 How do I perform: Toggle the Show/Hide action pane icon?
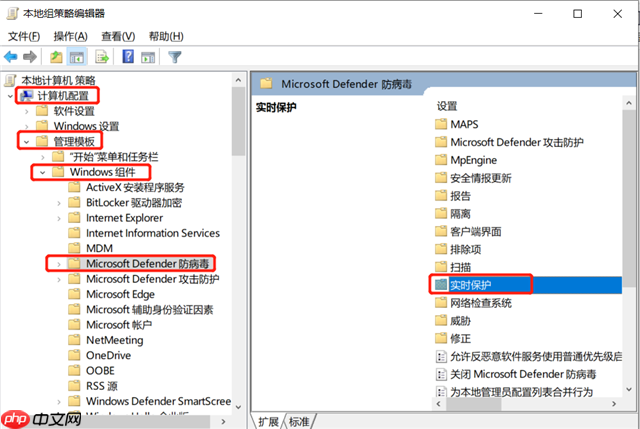(146, 57)
